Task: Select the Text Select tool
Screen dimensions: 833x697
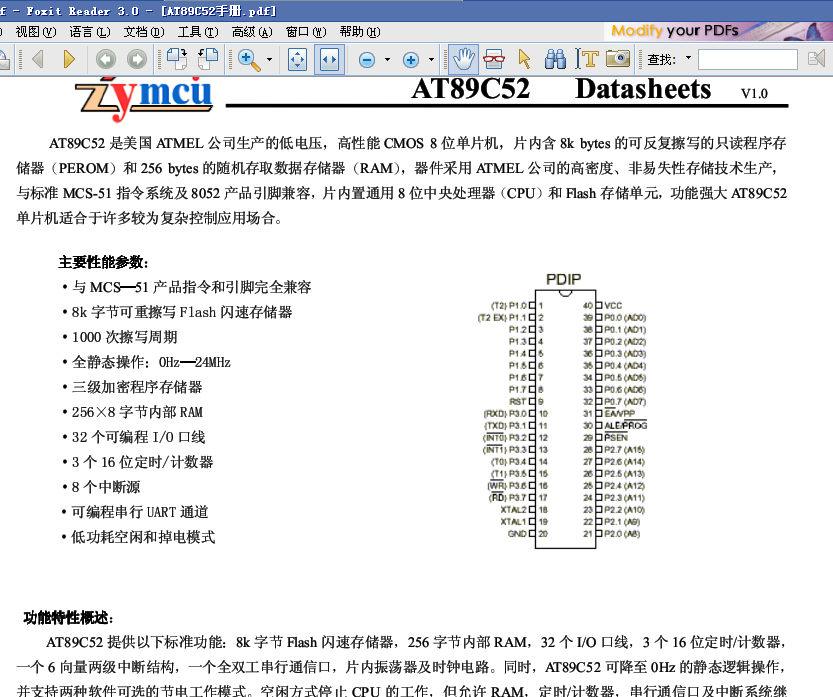Action: (x=586, y=60)
